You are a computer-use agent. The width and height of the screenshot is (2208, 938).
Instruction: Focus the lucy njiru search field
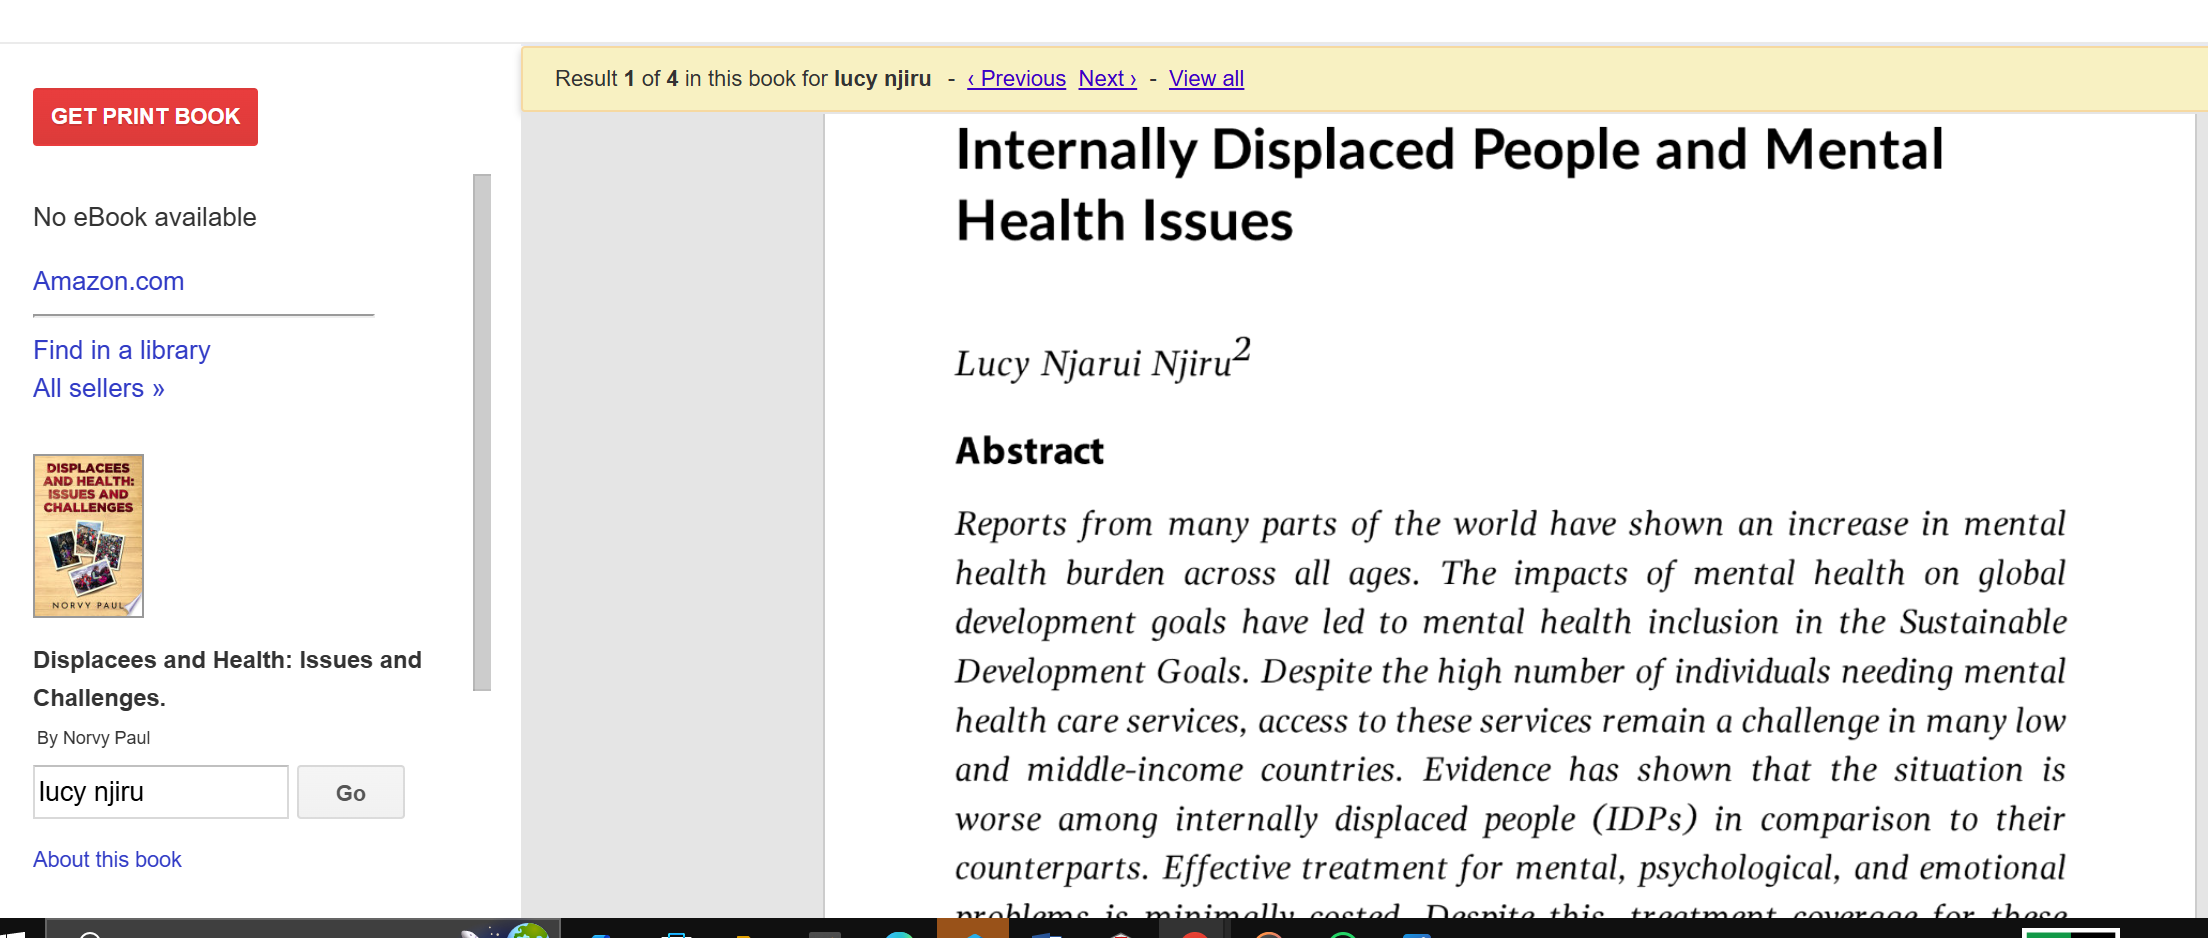click(160, 792)
